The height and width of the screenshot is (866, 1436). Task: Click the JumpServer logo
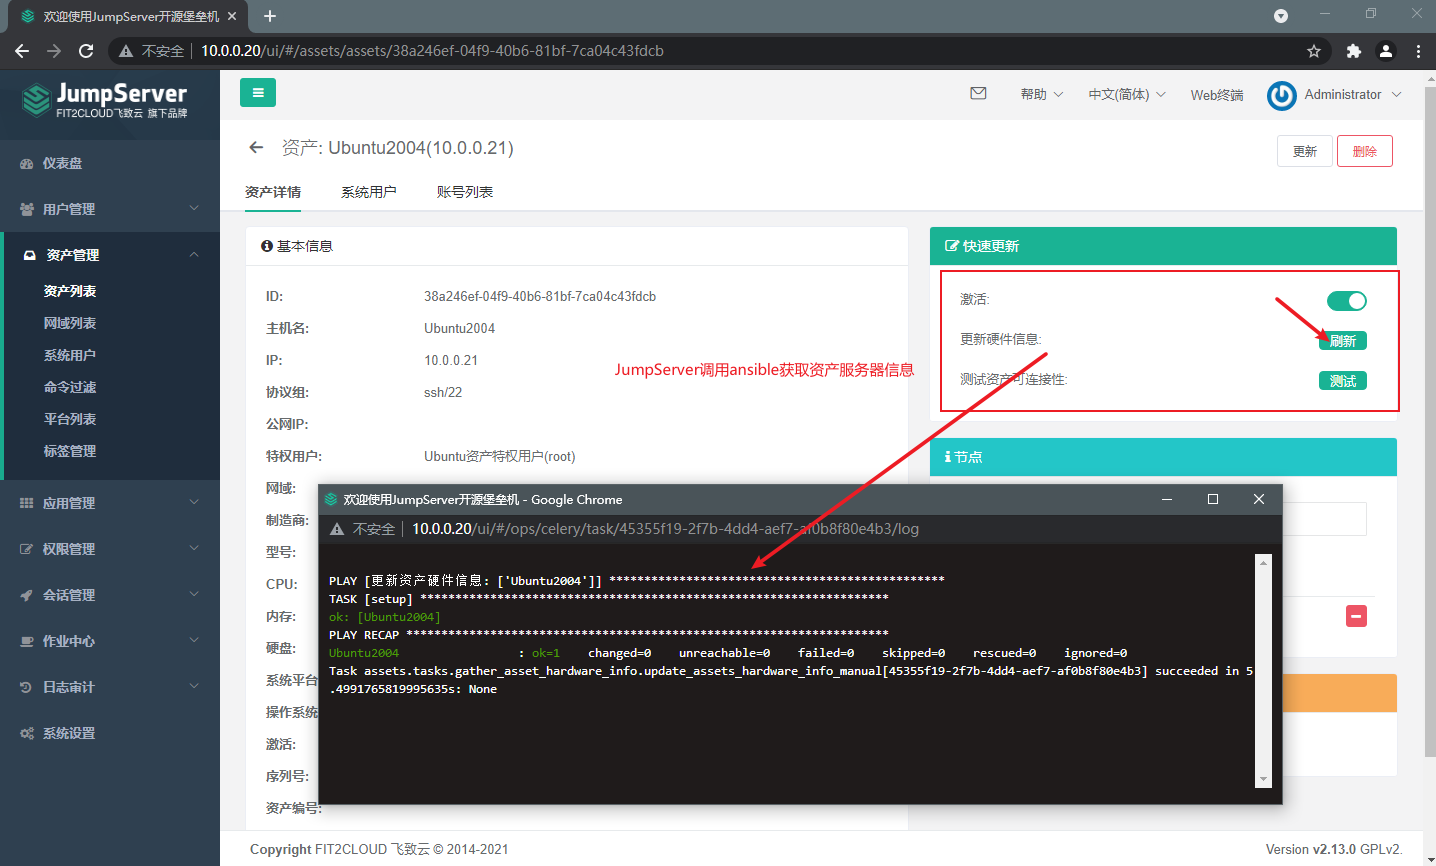[105, 100]
